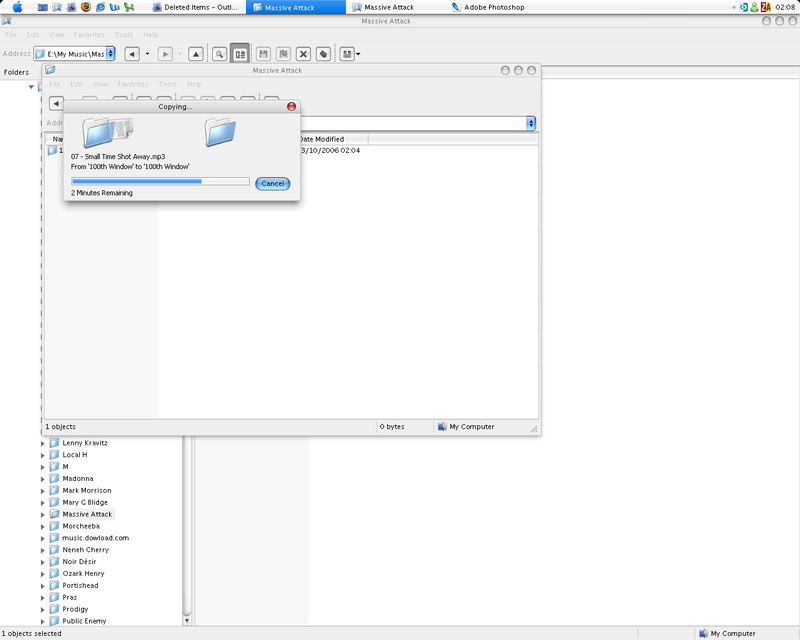Open the Search pane from toolbar

tap(219, 54)
